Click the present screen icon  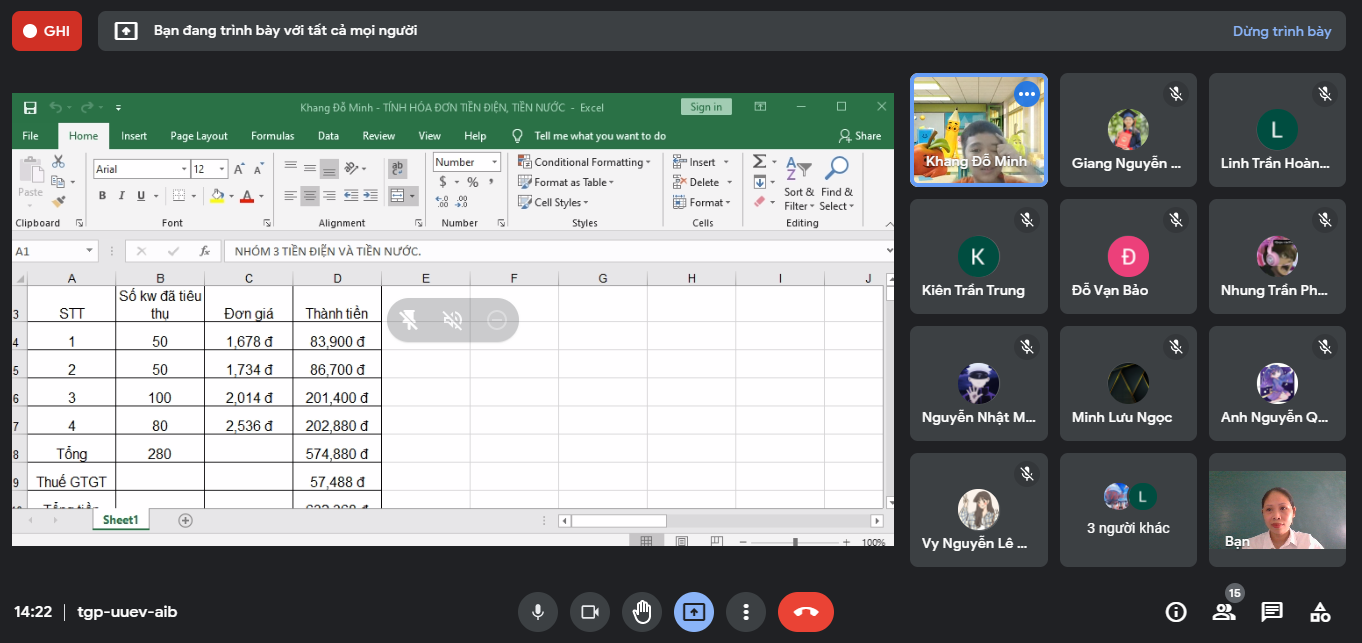click(x=694, y=612)
